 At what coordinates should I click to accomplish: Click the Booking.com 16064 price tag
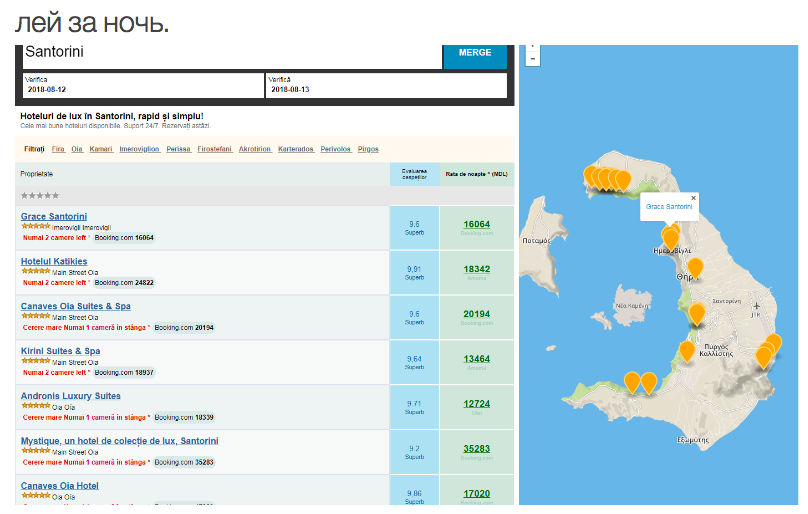pos(124,238)
